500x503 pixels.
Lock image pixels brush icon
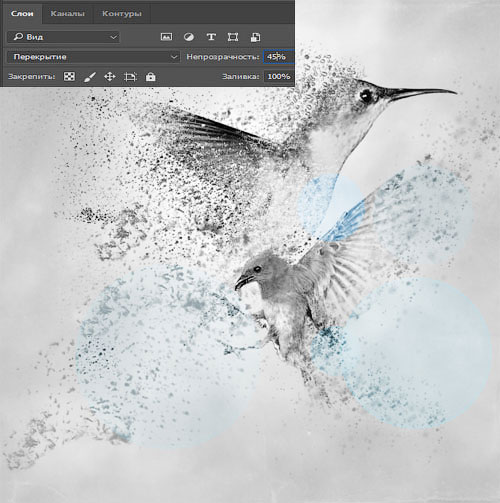click(x=89, y=77)
